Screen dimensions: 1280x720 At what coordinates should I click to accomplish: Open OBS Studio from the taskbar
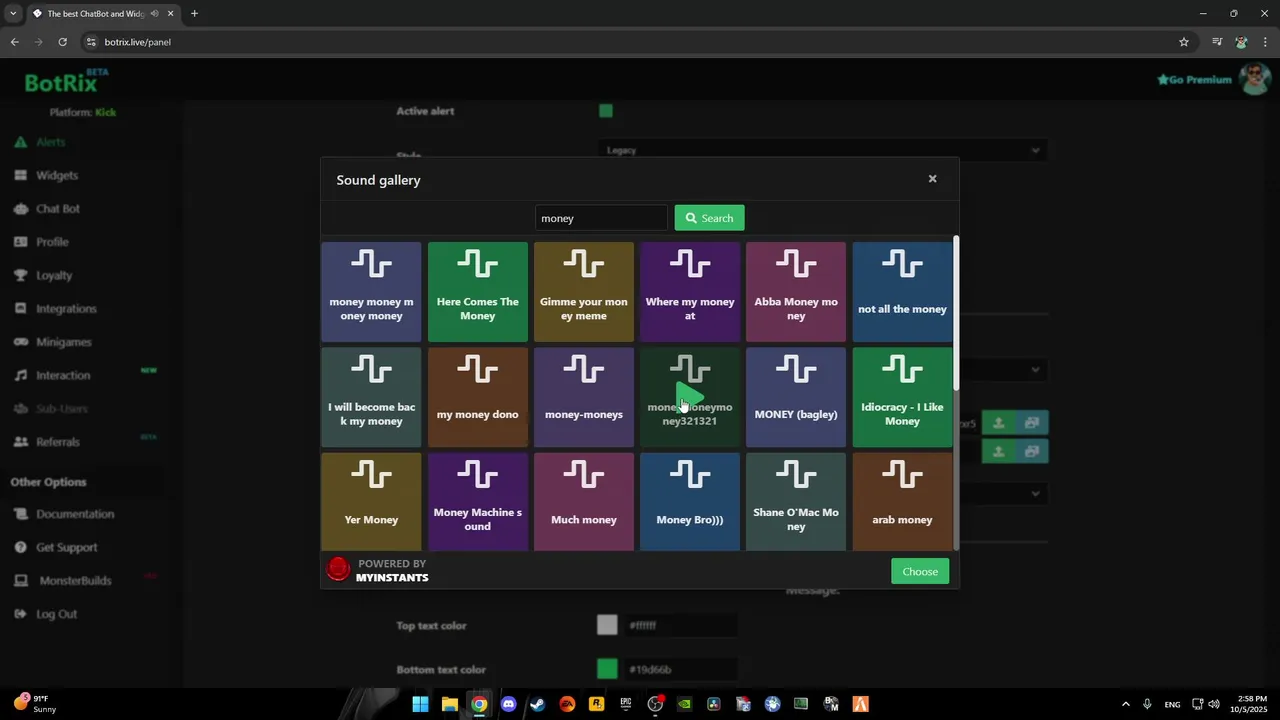655,704
